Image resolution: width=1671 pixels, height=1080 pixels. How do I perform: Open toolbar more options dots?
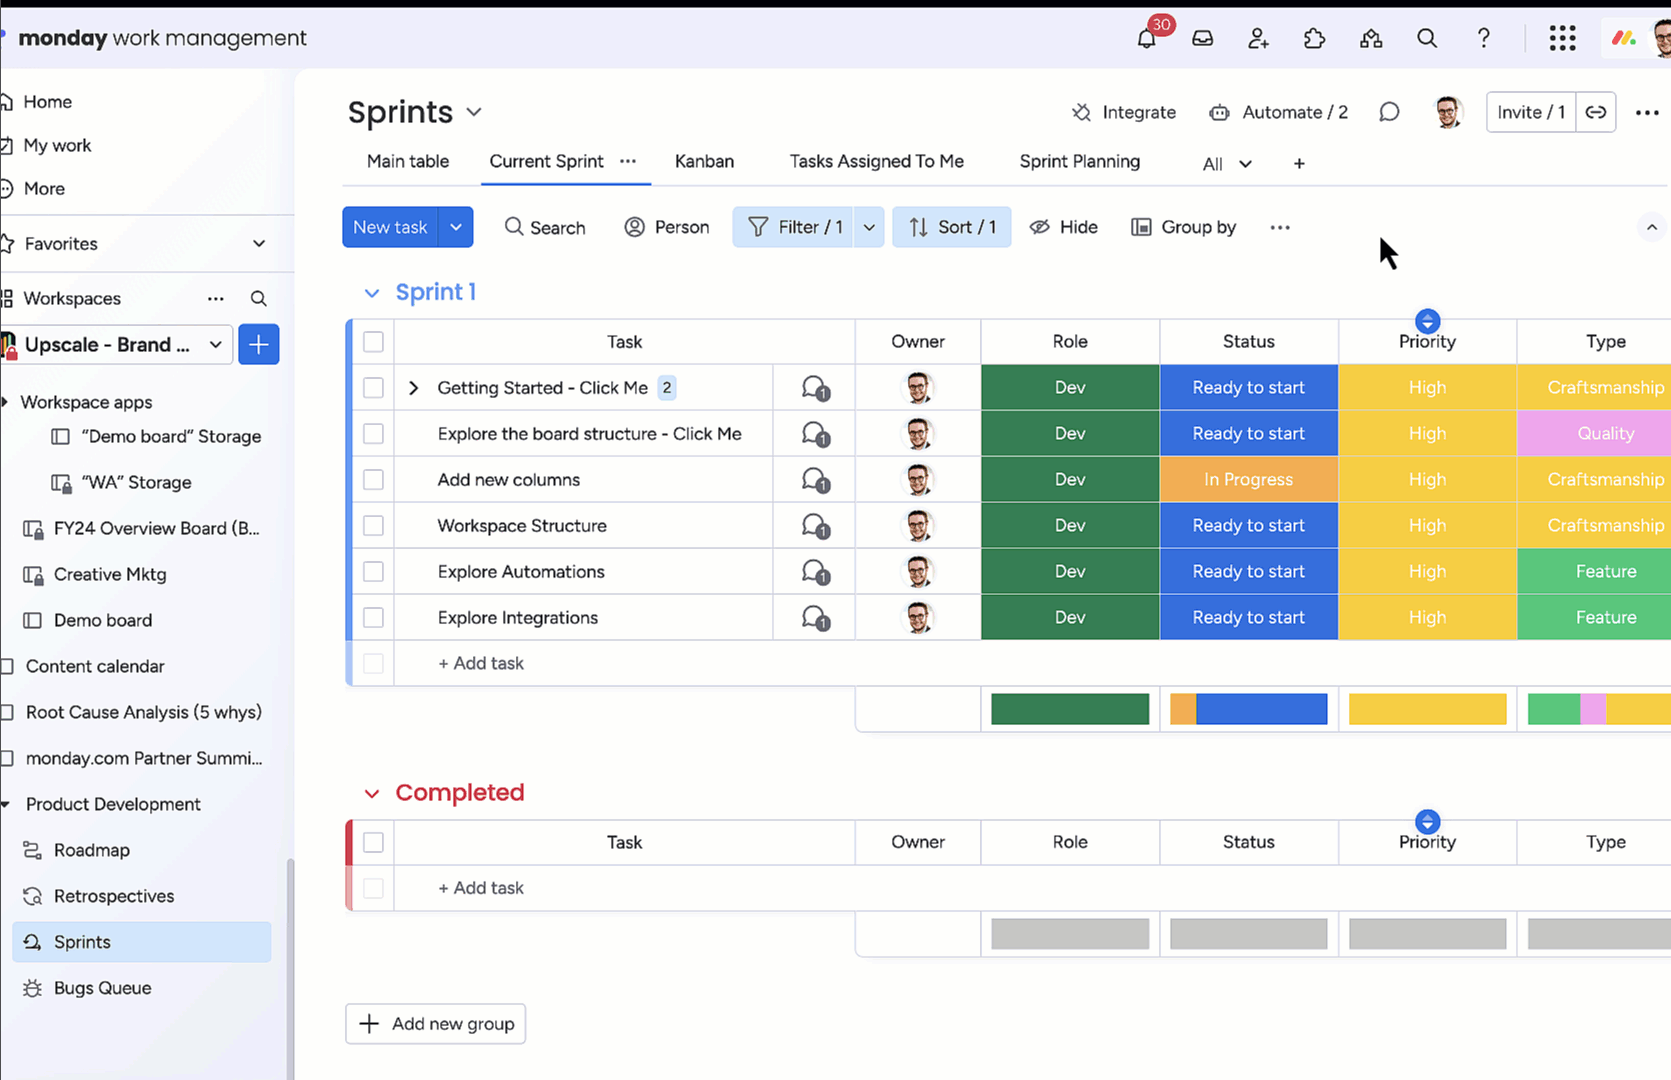[x=1280, y=227]
